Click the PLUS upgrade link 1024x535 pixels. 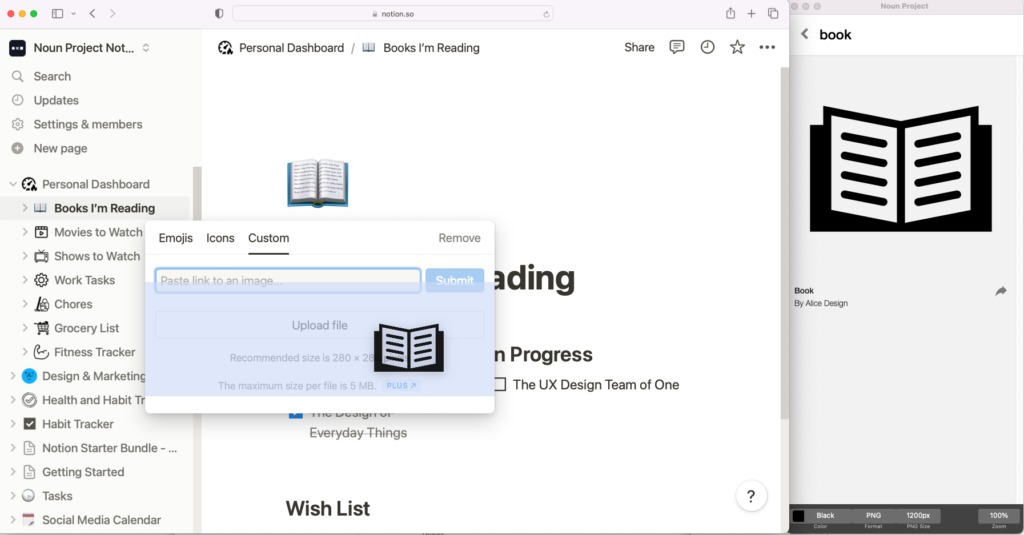(x=401, y=385)
